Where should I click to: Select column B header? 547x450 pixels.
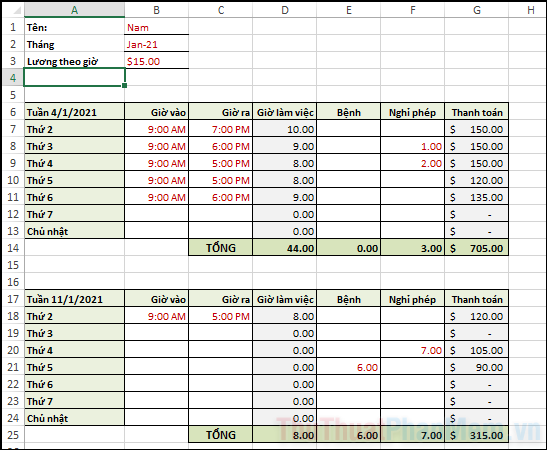[157, 10]
